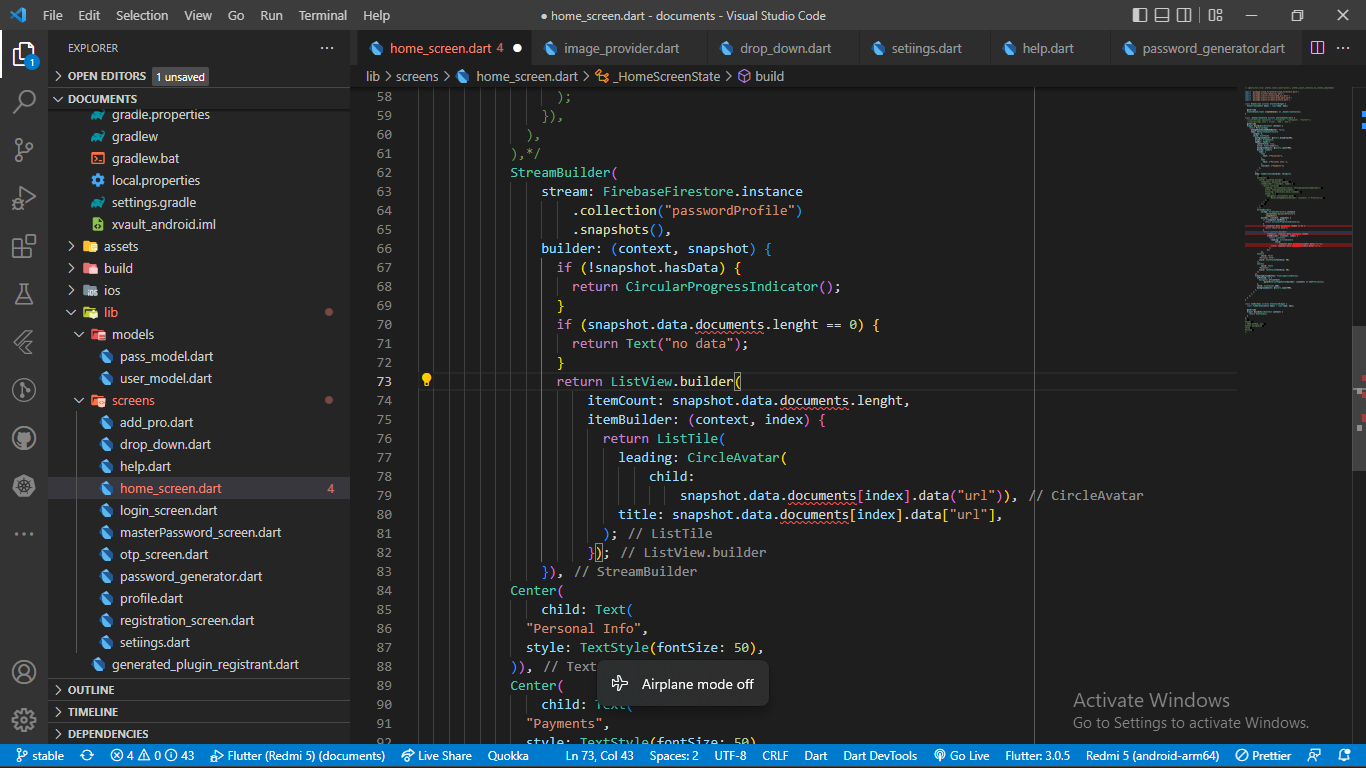Collapse the DOCUMENTS root folder section
Image resolution: width=1366 pixels, height=768 pixels.
pyautogui.click(x=199, y=98)
